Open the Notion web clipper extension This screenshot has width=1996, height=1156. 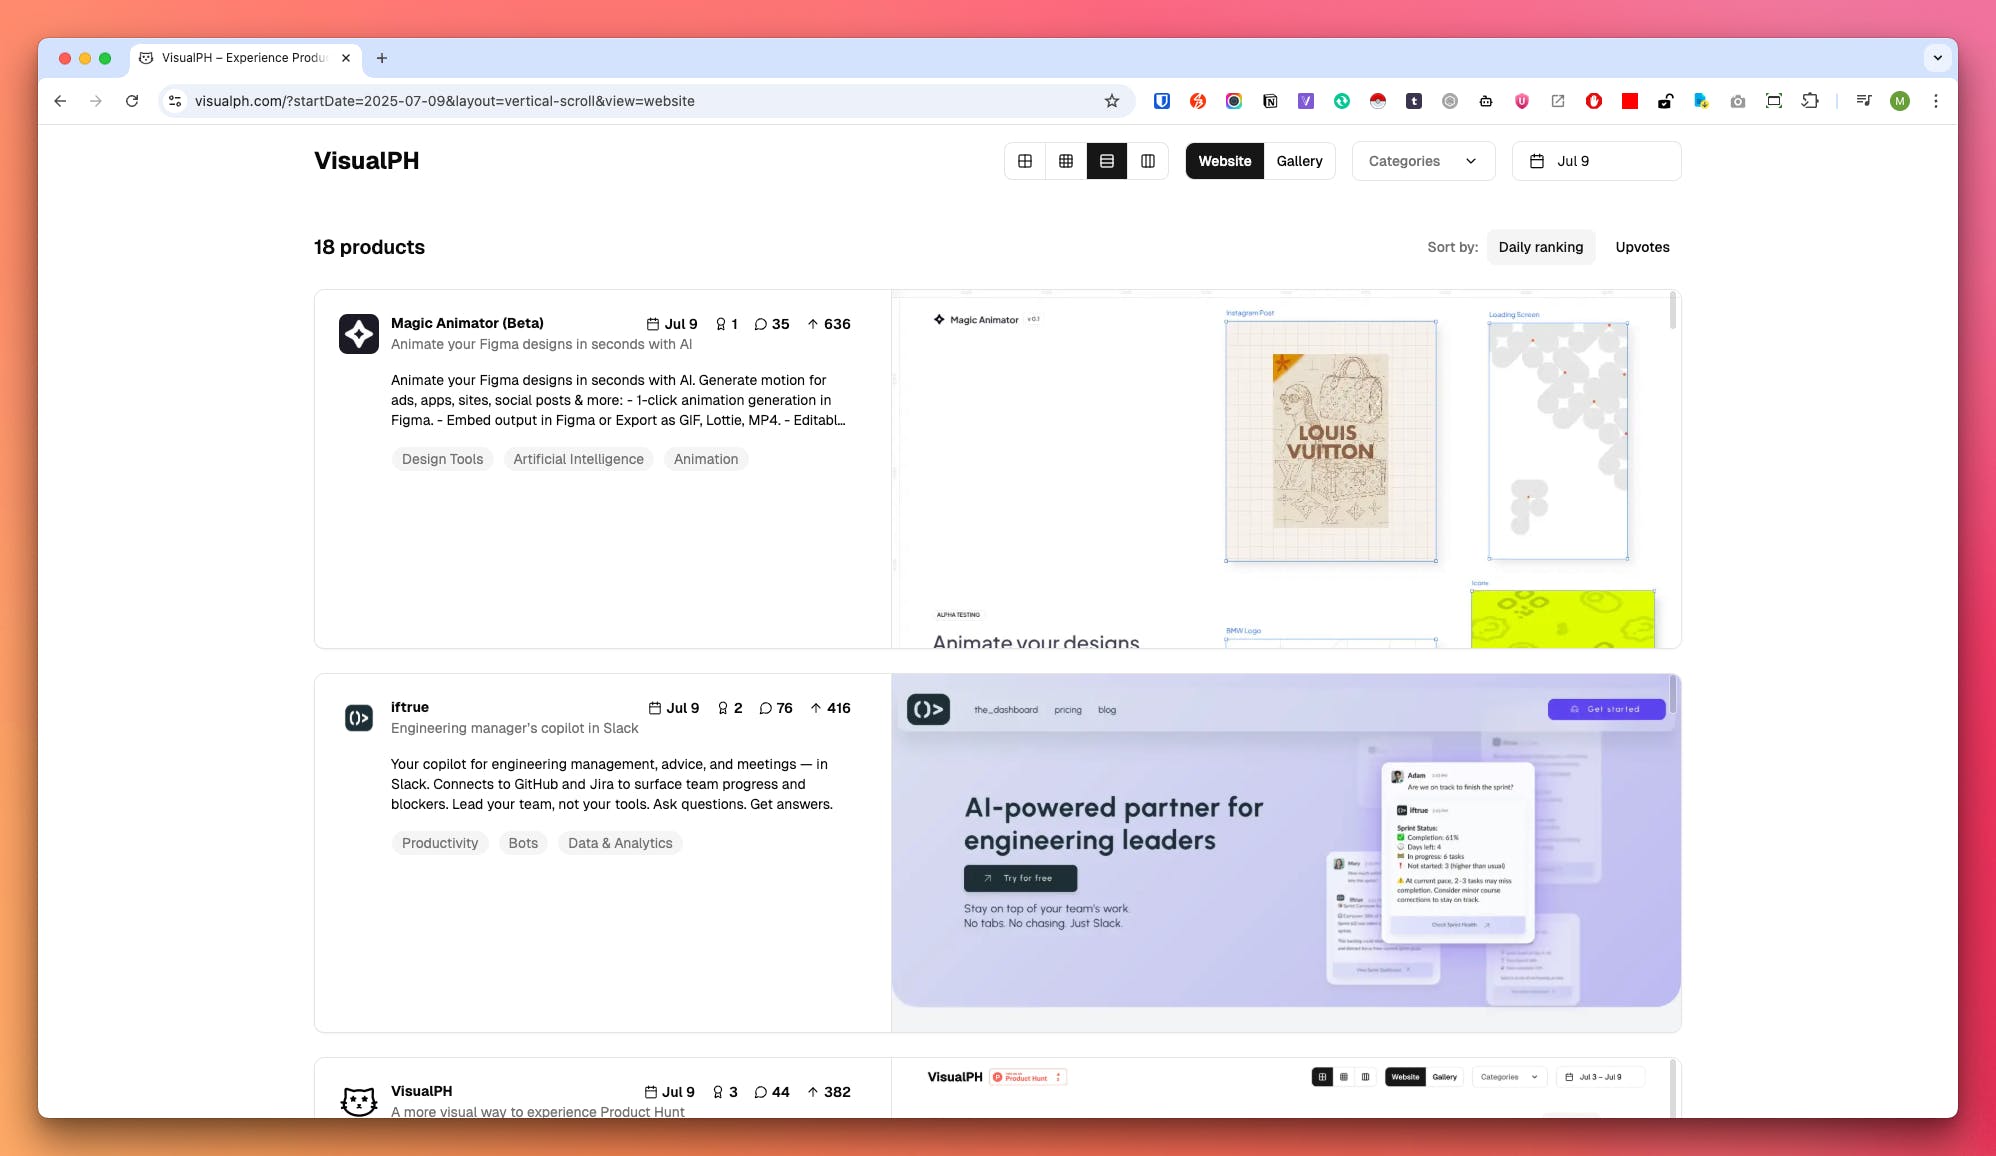[x=1270, y=101]
